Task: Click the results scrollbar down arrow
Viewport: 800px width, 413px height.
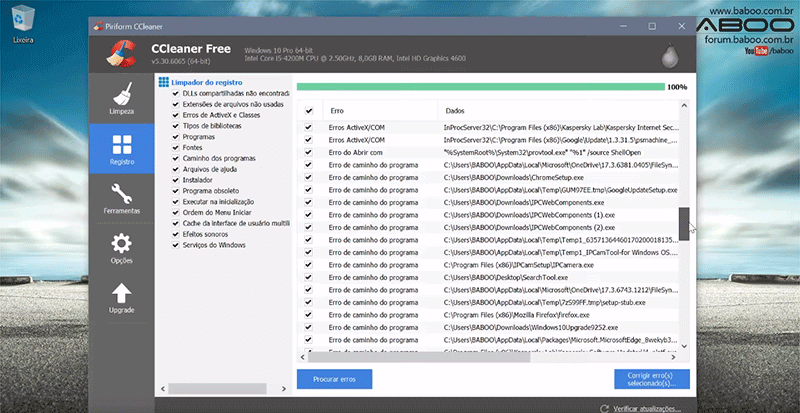Action: (x=684, y=346)
